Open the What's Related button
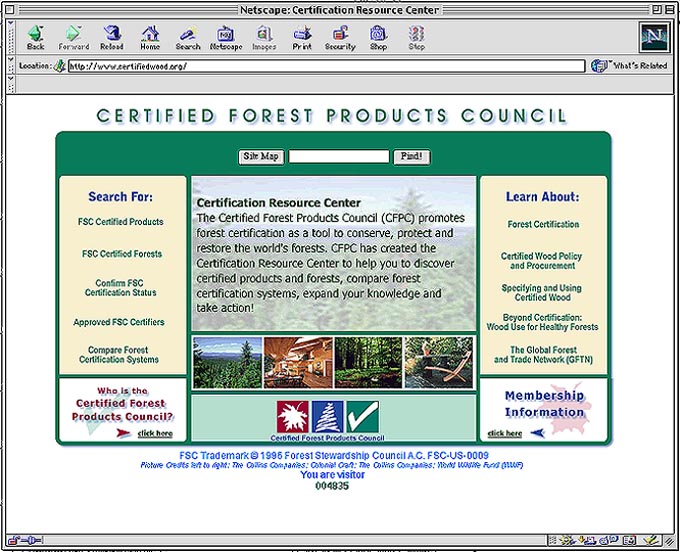This screenshot has height=552, width=680. 629,66
